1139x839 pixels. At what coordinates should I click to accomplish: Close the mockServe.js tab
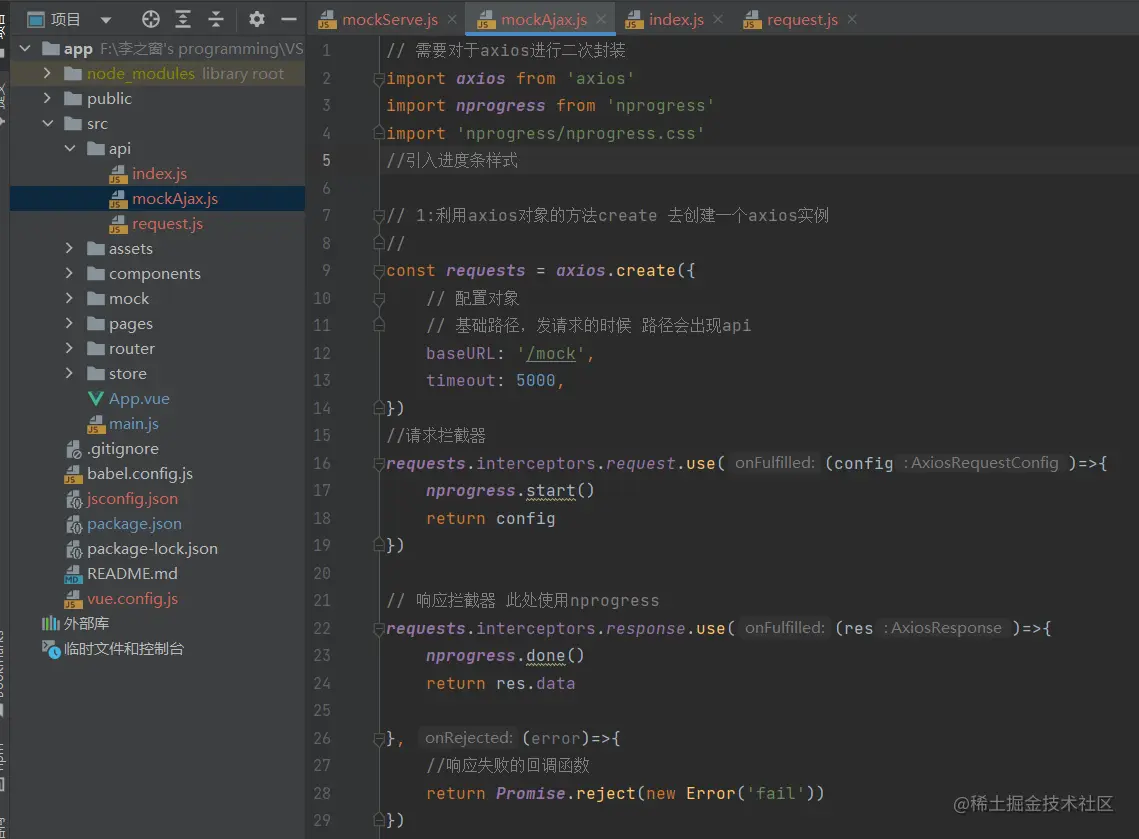point(453,19)
